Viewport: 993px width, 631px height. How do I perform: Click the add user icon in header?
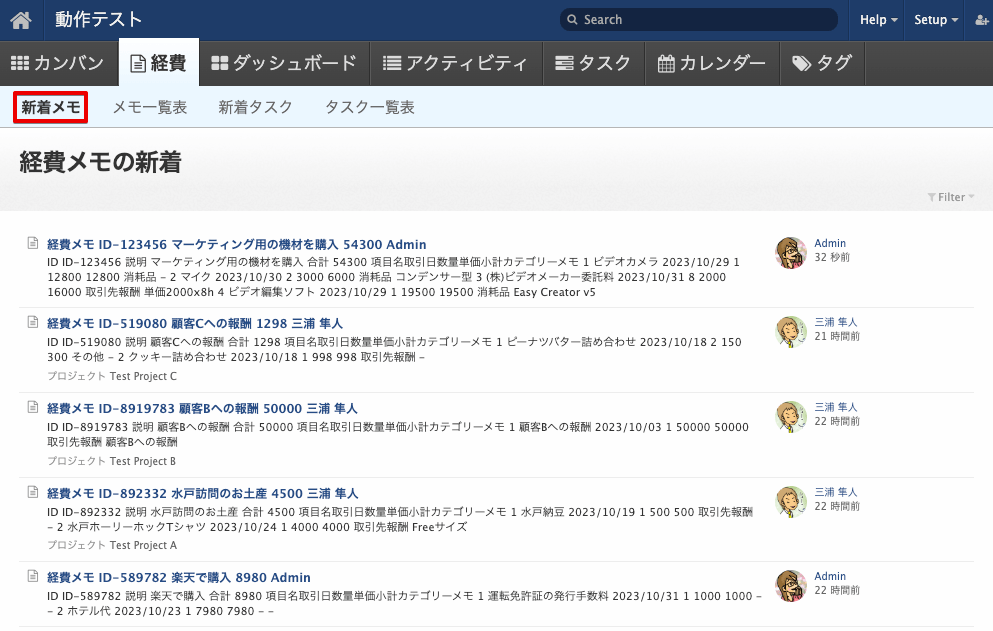click(x=982, y=20)
